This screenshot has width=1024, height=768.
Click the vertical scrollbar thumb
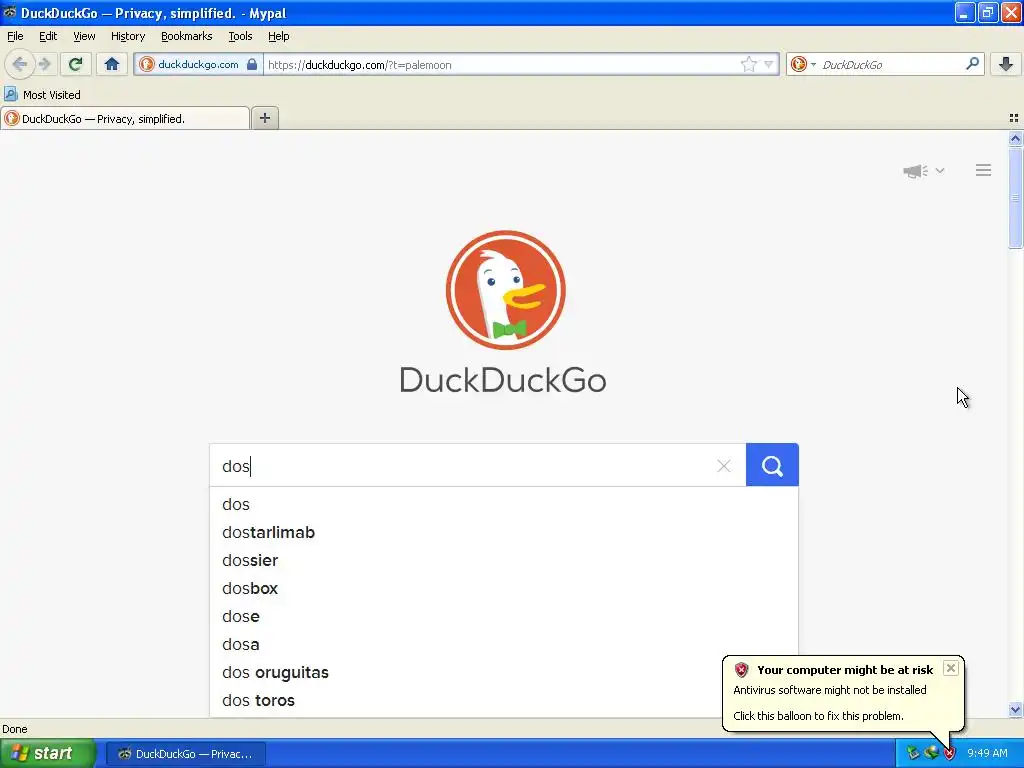[x=1015, y=197]
